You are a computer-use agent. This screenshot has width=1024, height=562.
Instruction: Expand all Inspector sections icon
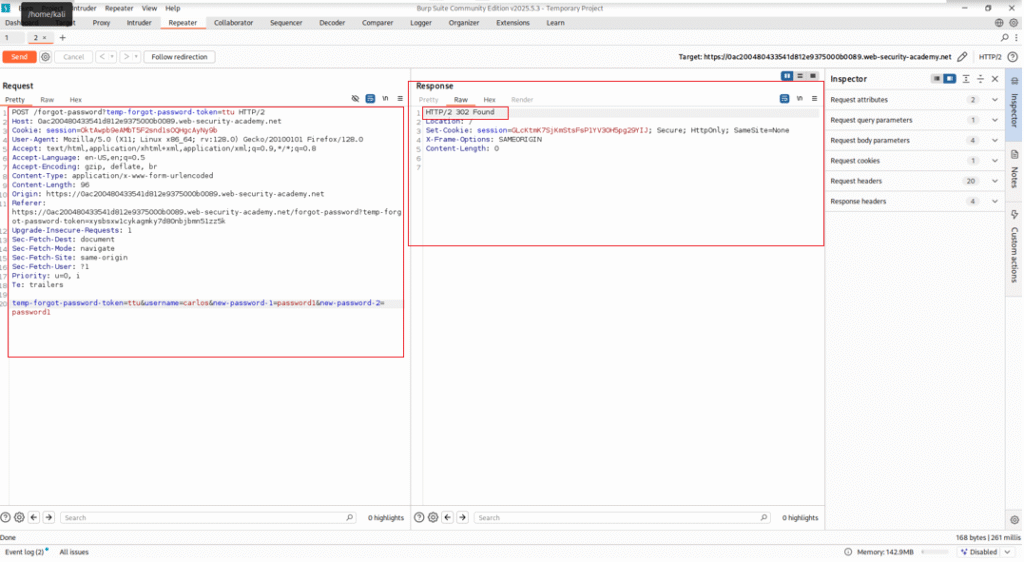point(966,79)
